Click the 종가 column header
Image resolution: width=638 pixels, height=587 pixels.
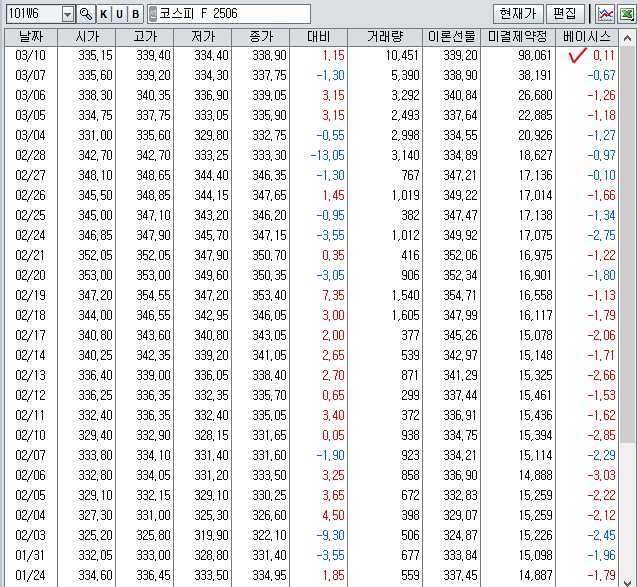pyautogui.click(x=261, y=36)
